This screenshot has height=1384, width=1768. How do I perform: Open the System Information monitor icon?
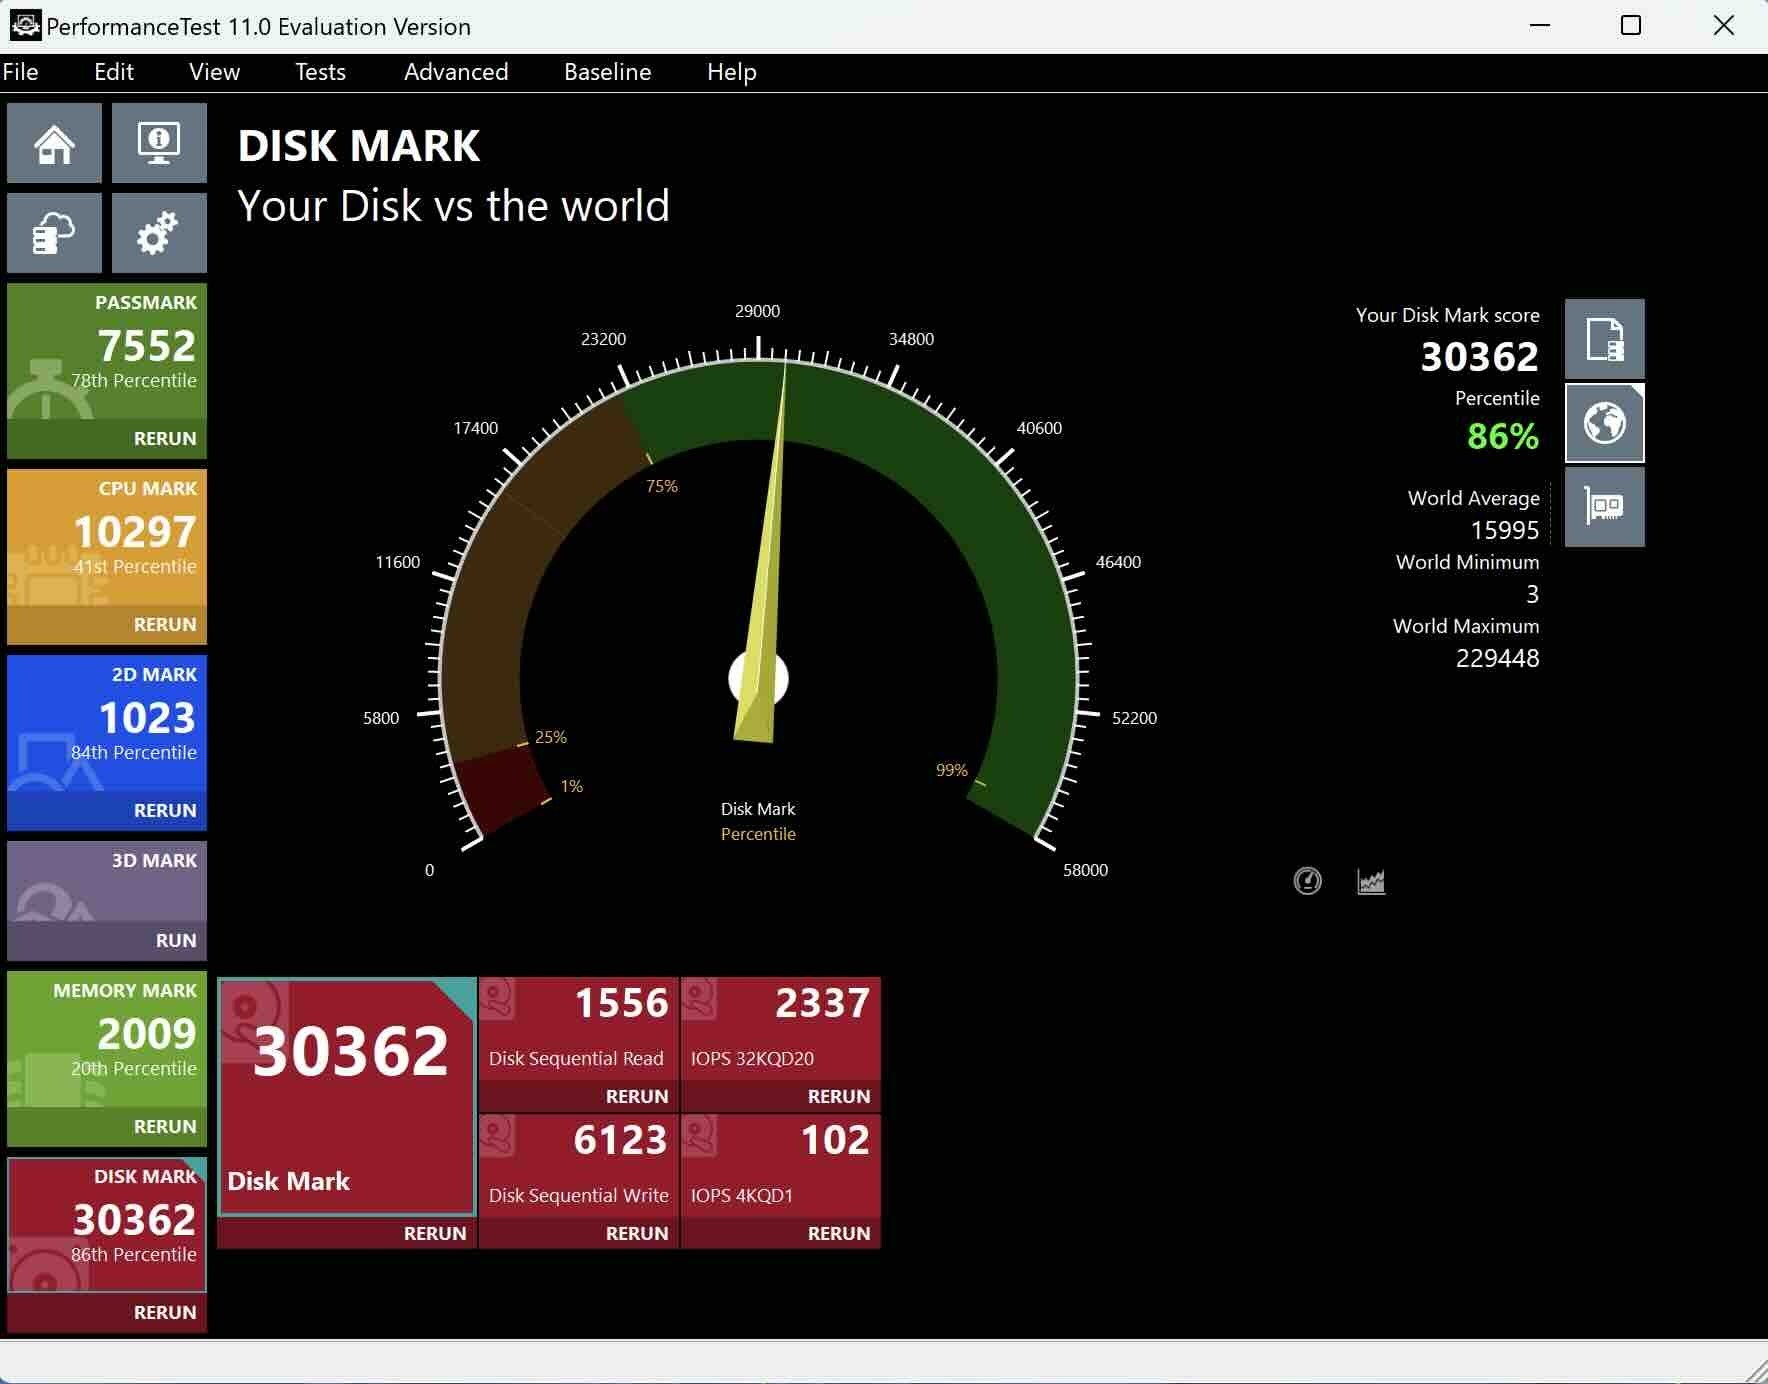[159, 144]
